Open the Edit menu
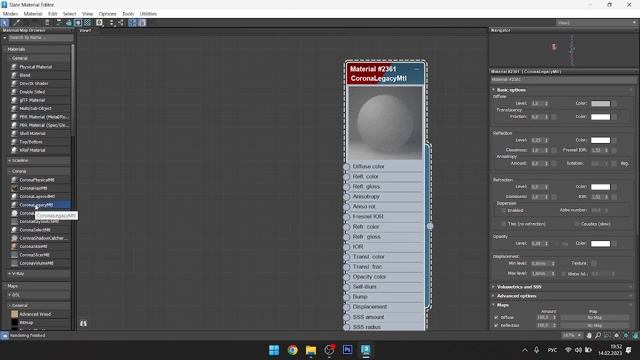This screenshot has height=360, width=640. (x=53, y=13)
